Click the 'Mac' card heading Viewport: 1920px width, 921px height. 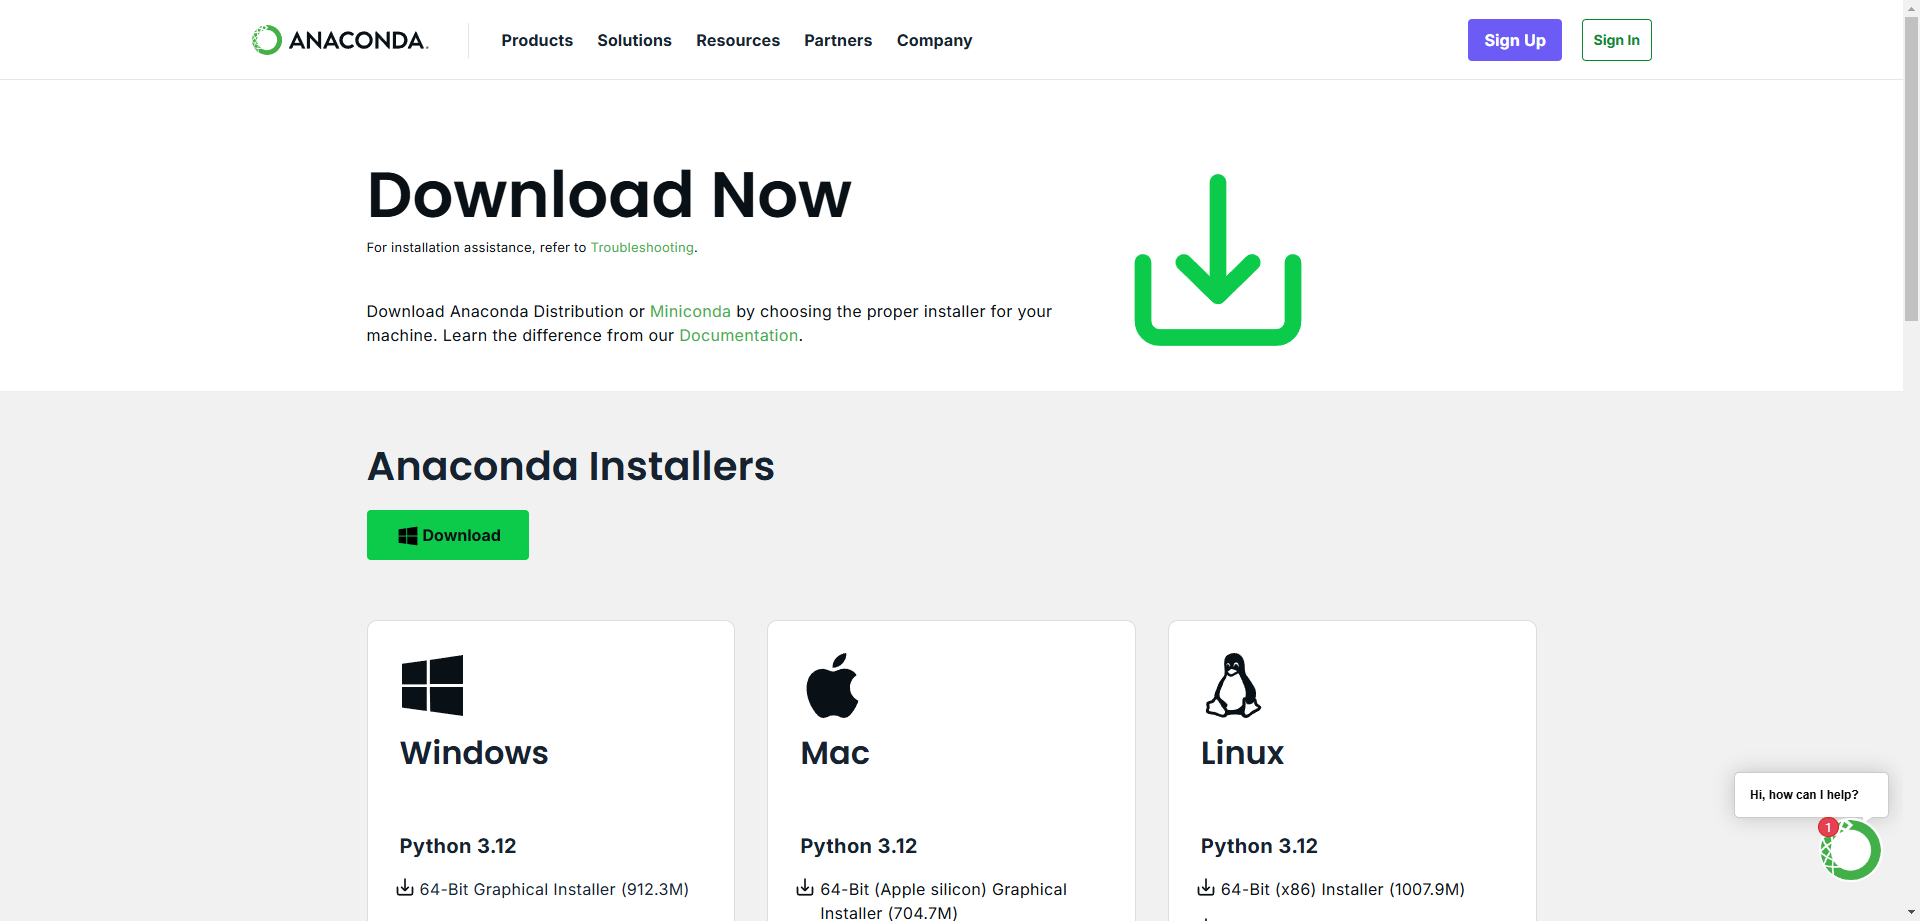[835, 753]
